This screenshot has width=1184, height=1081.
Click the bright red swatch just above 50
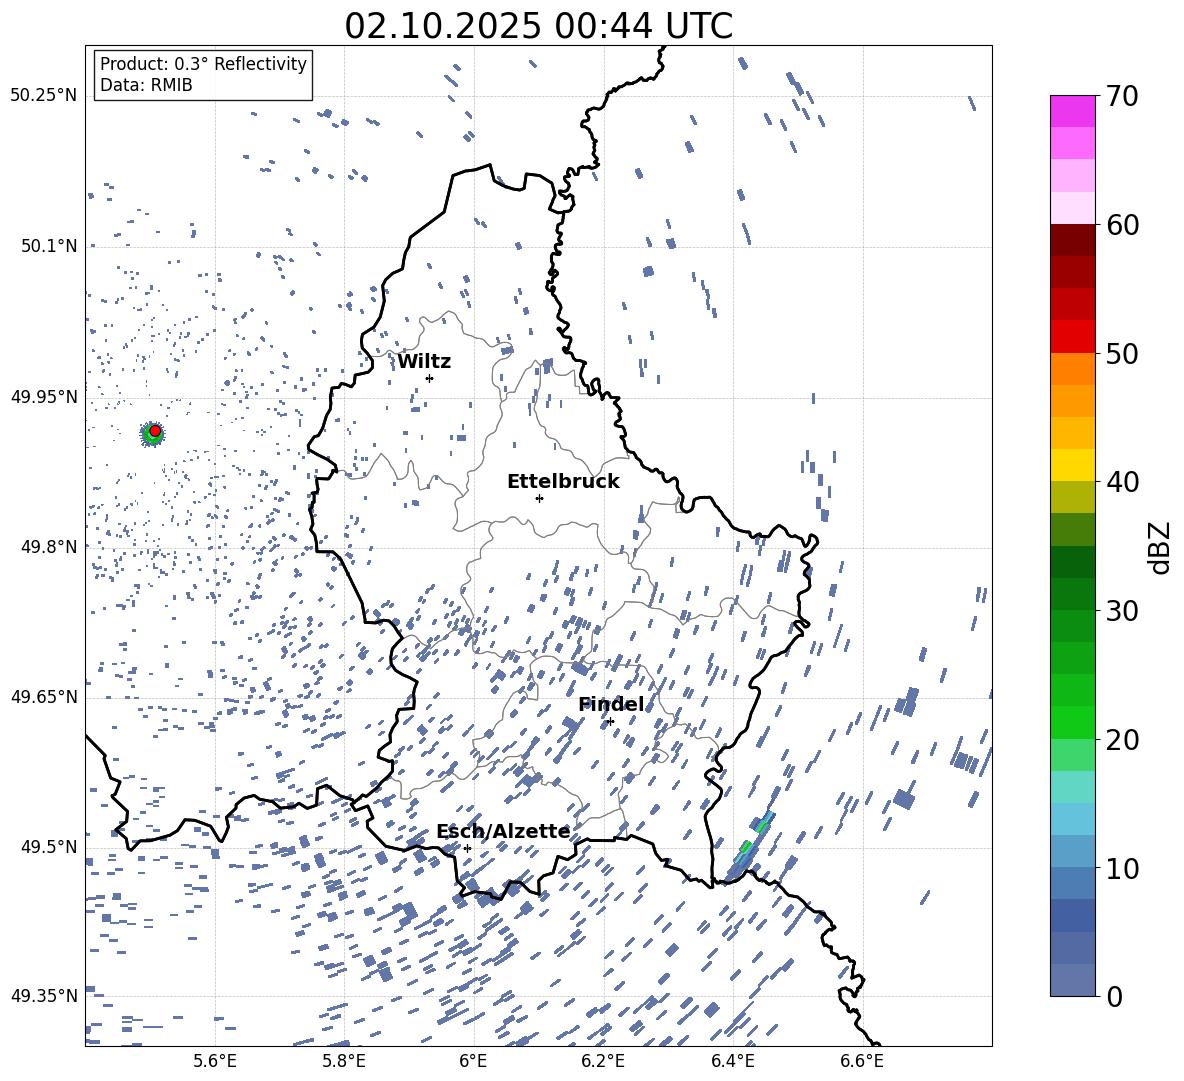click(1072, 337)
